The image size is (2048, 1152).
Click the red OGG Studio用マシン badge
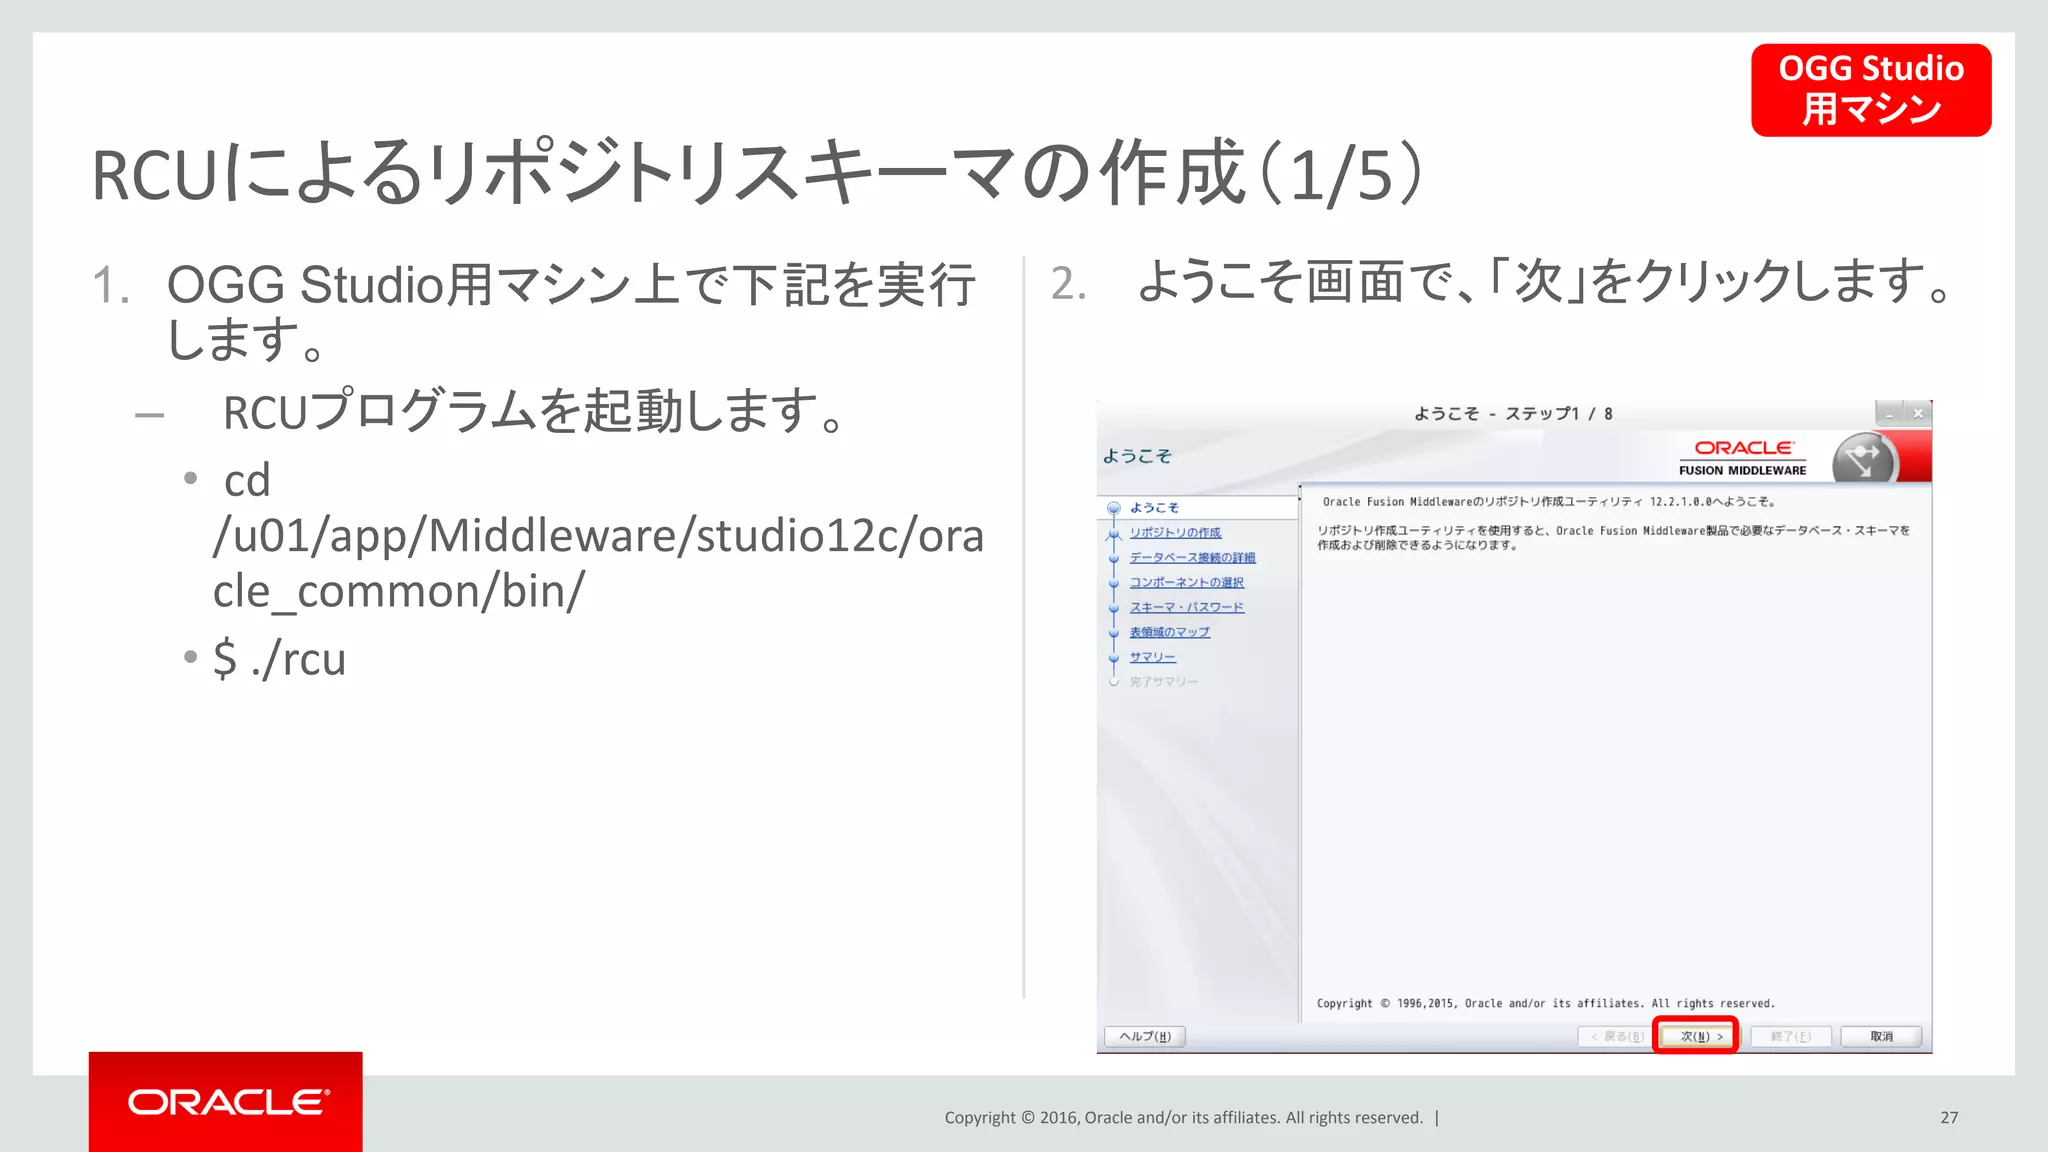pos(1871,90)
